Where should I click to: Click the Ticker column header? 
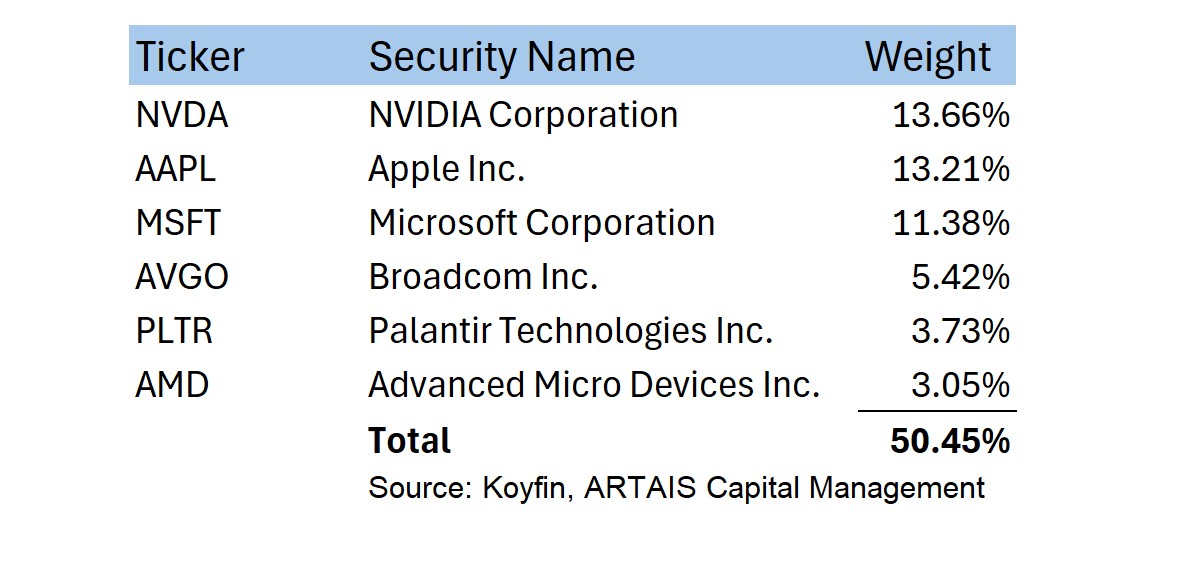point(189,57)
